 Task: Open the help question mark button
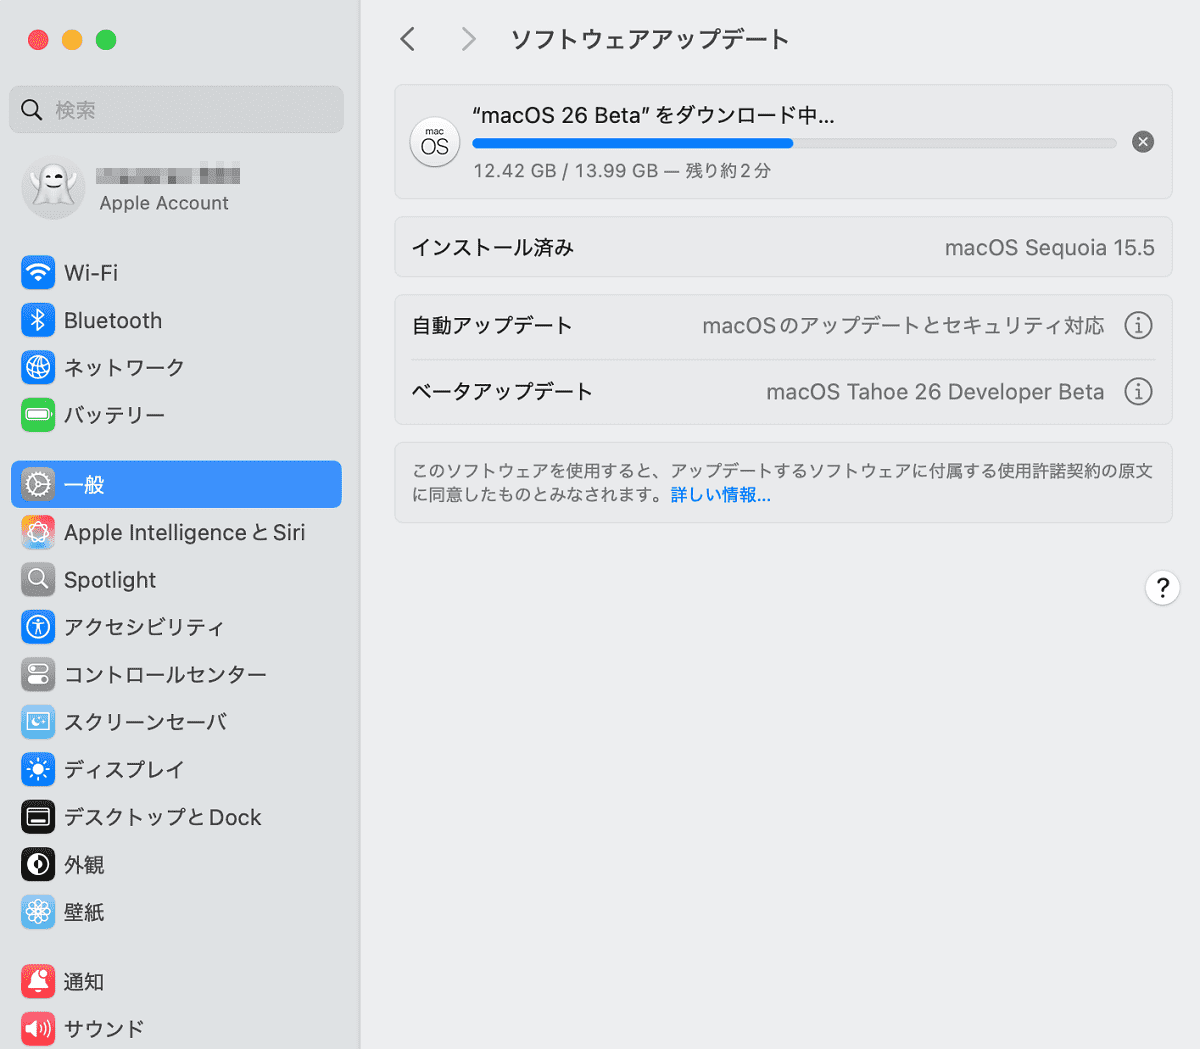tap(1162, 588)
